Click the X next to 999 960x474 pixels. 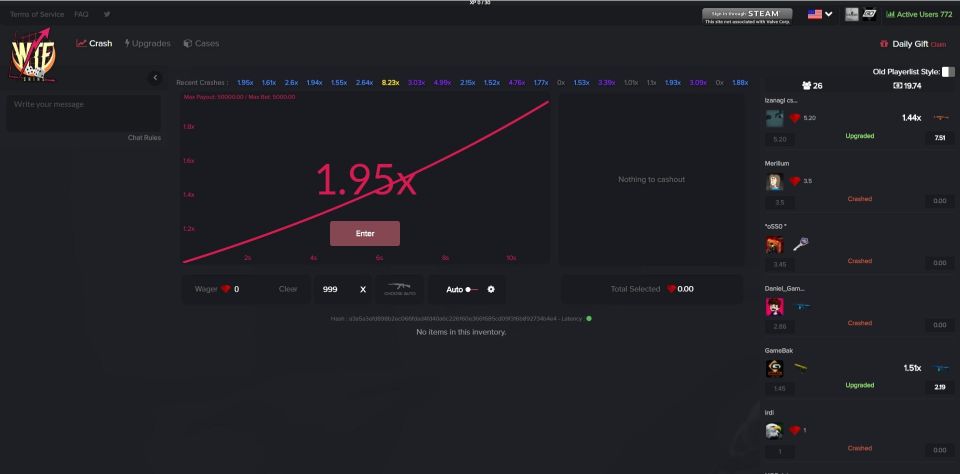363,289
